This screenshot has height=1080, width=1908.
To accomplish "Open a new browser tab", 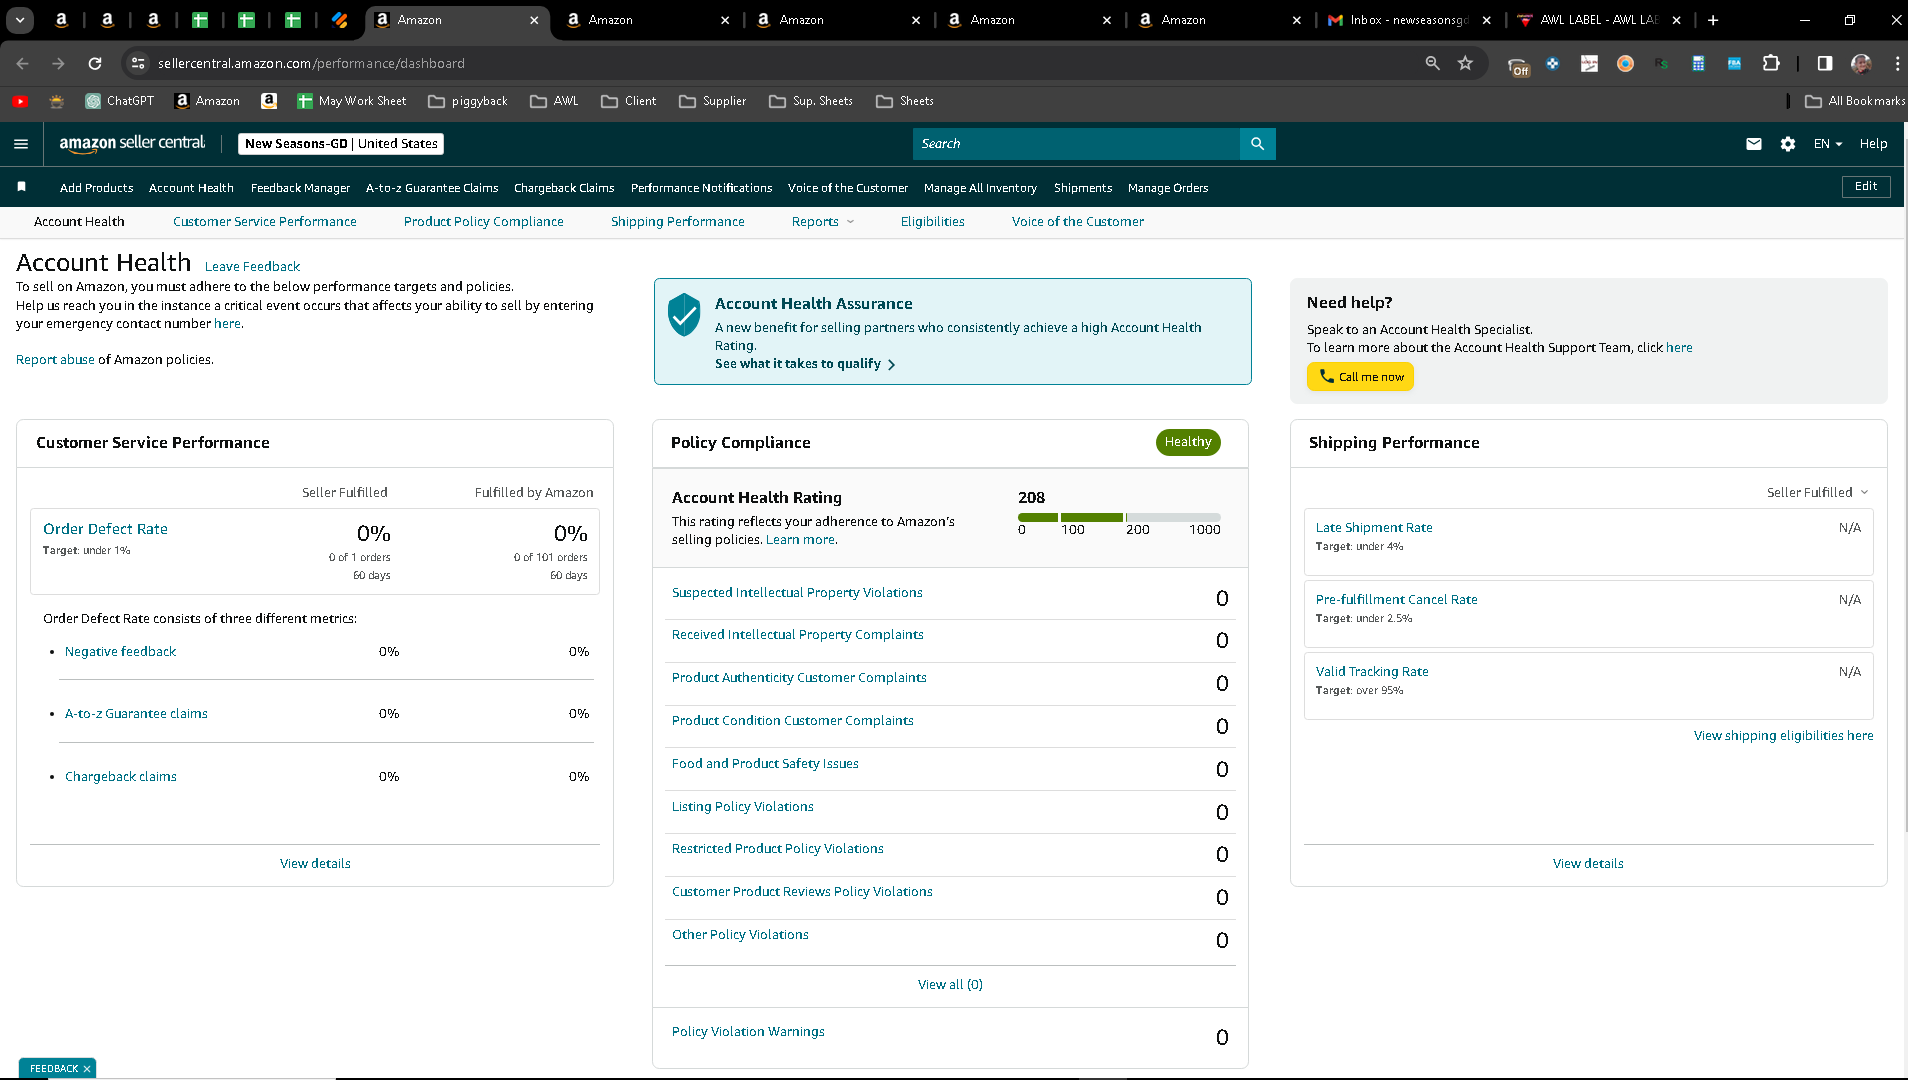I will pyautogui.click(x=1713, y=20).
